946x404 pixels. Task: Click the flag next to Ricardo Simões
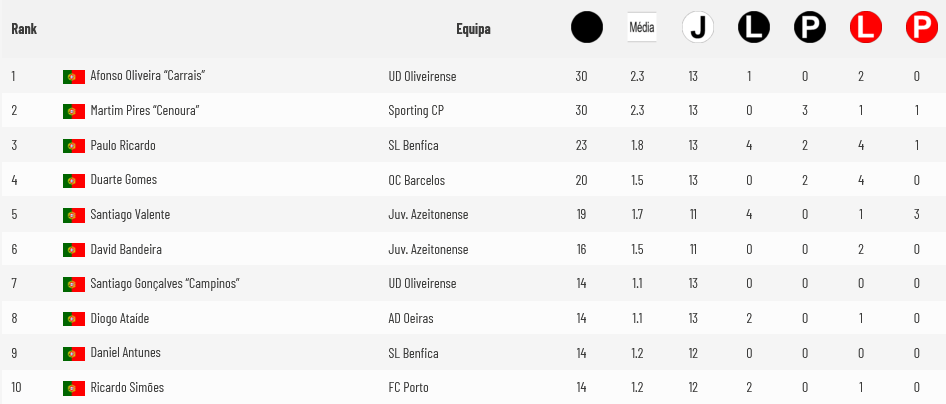pyautogui.click(x=74, y=388)
